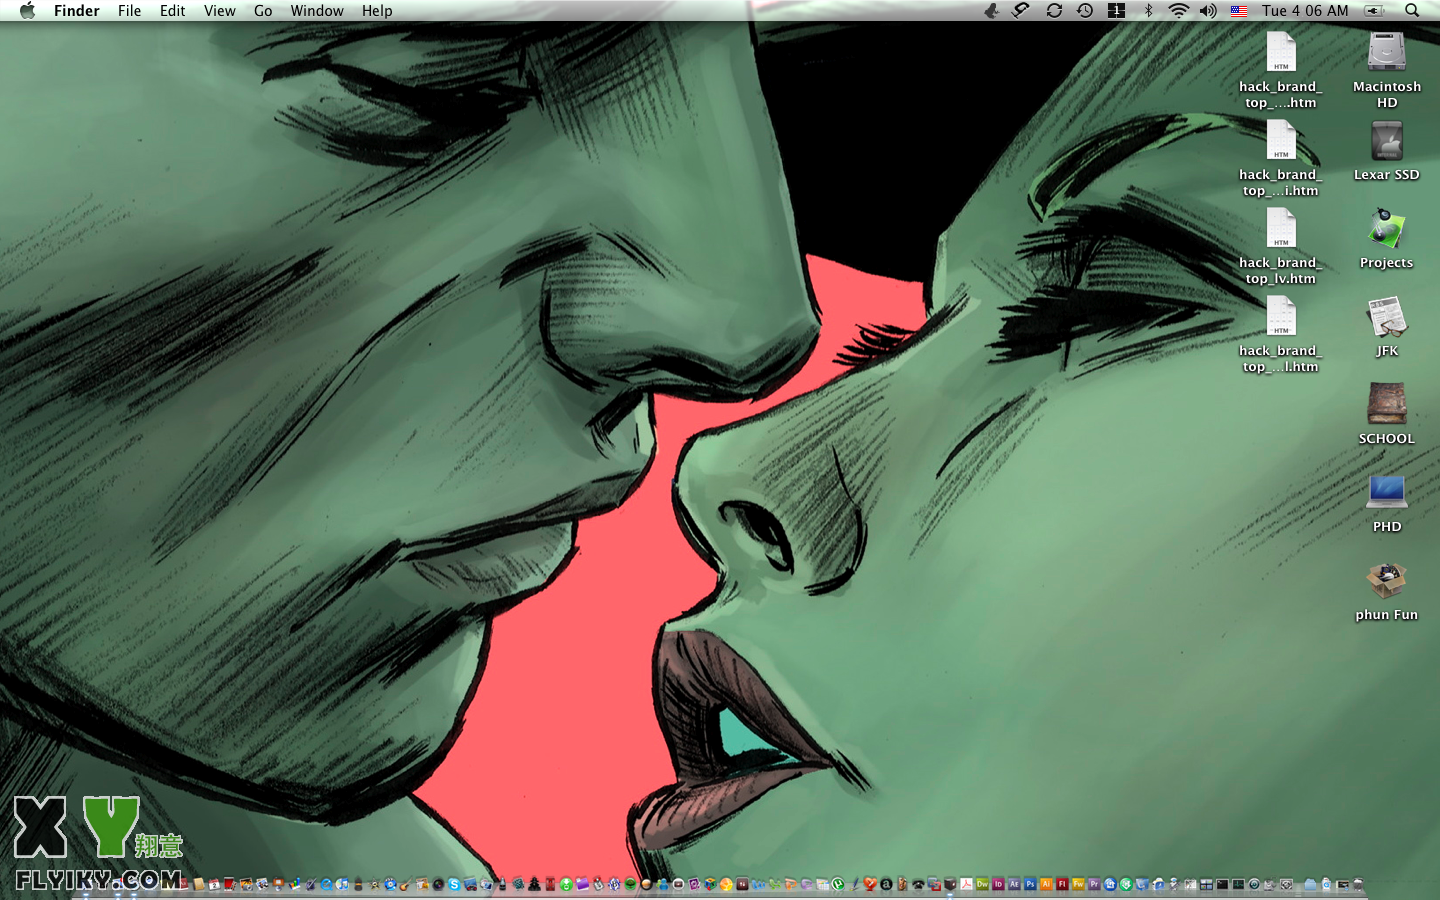Viewport: 1440px width, 900px height.
Task: Open the Wi-Fi status menu
Action: 1179,10
